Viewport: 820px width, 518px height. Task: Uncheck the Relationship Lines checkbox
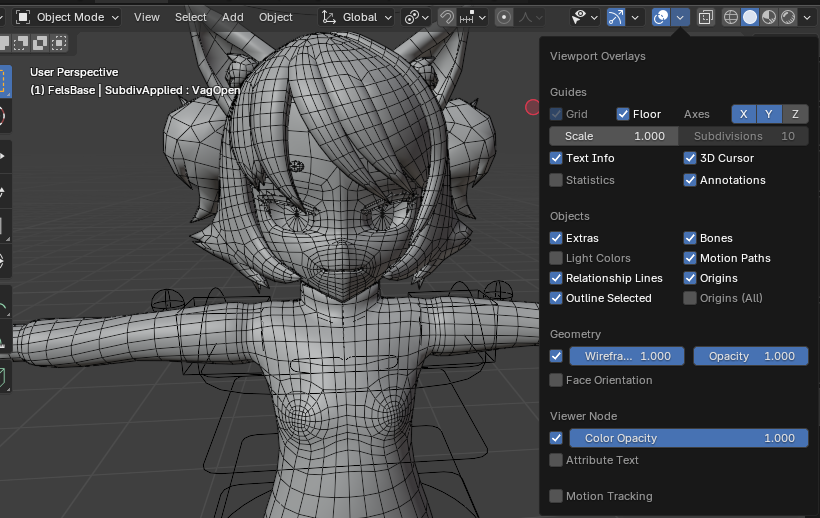point(556,278)
